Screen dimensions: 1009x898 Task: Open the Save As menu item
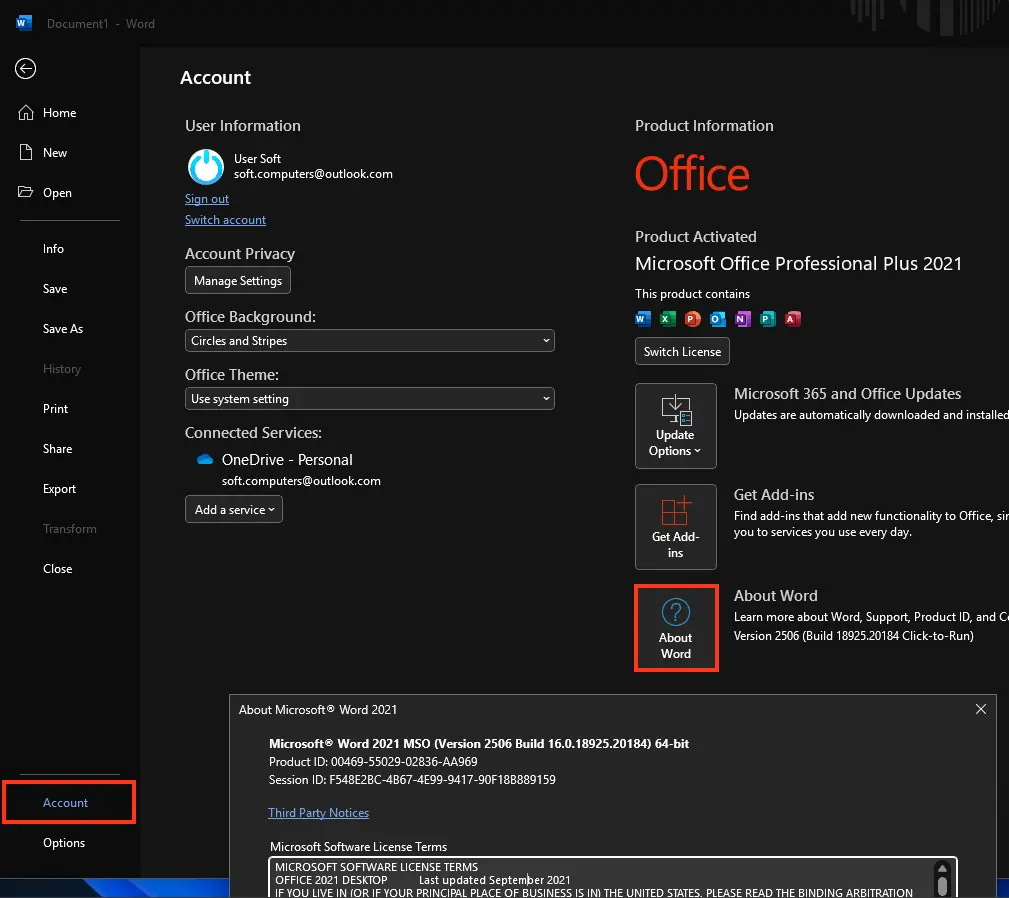coord(63,329)
